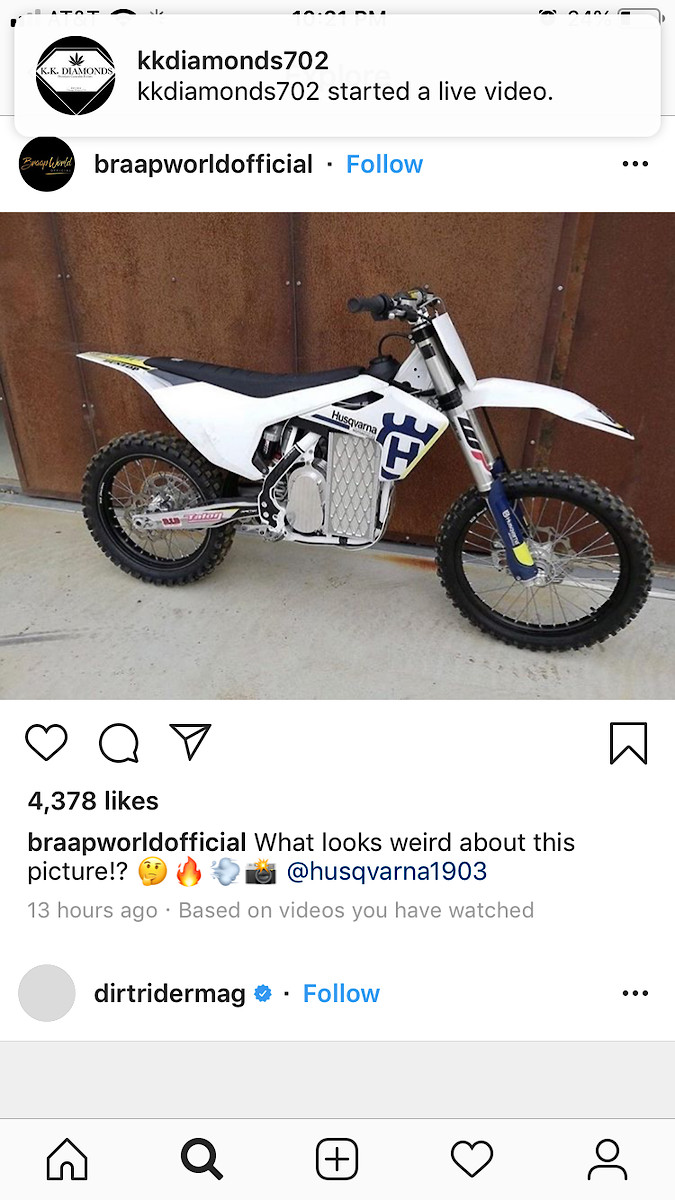Open comments via speech bubble icon
Image resolution: width=675 pixels, height=1200 pixels.
coord(119,743)
